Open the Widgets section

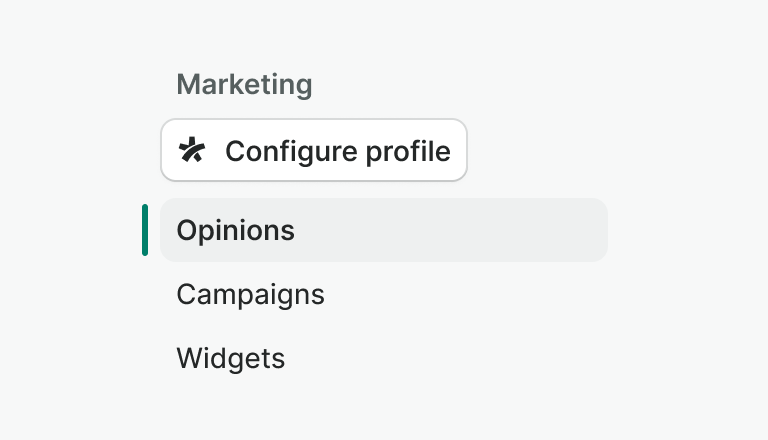[231, 358]
